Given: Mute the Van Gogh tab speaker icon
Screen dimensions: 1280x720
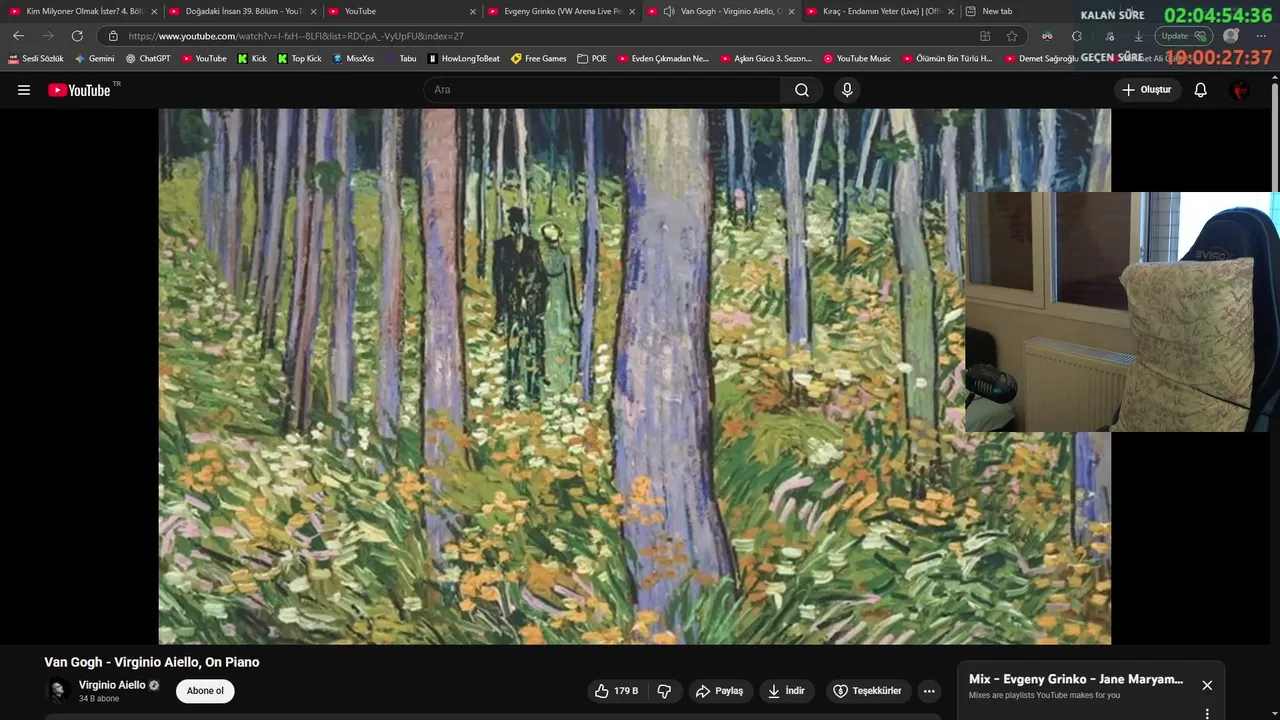Looking at the screenshot, I should pyautogui.click(x=668, y=11).
